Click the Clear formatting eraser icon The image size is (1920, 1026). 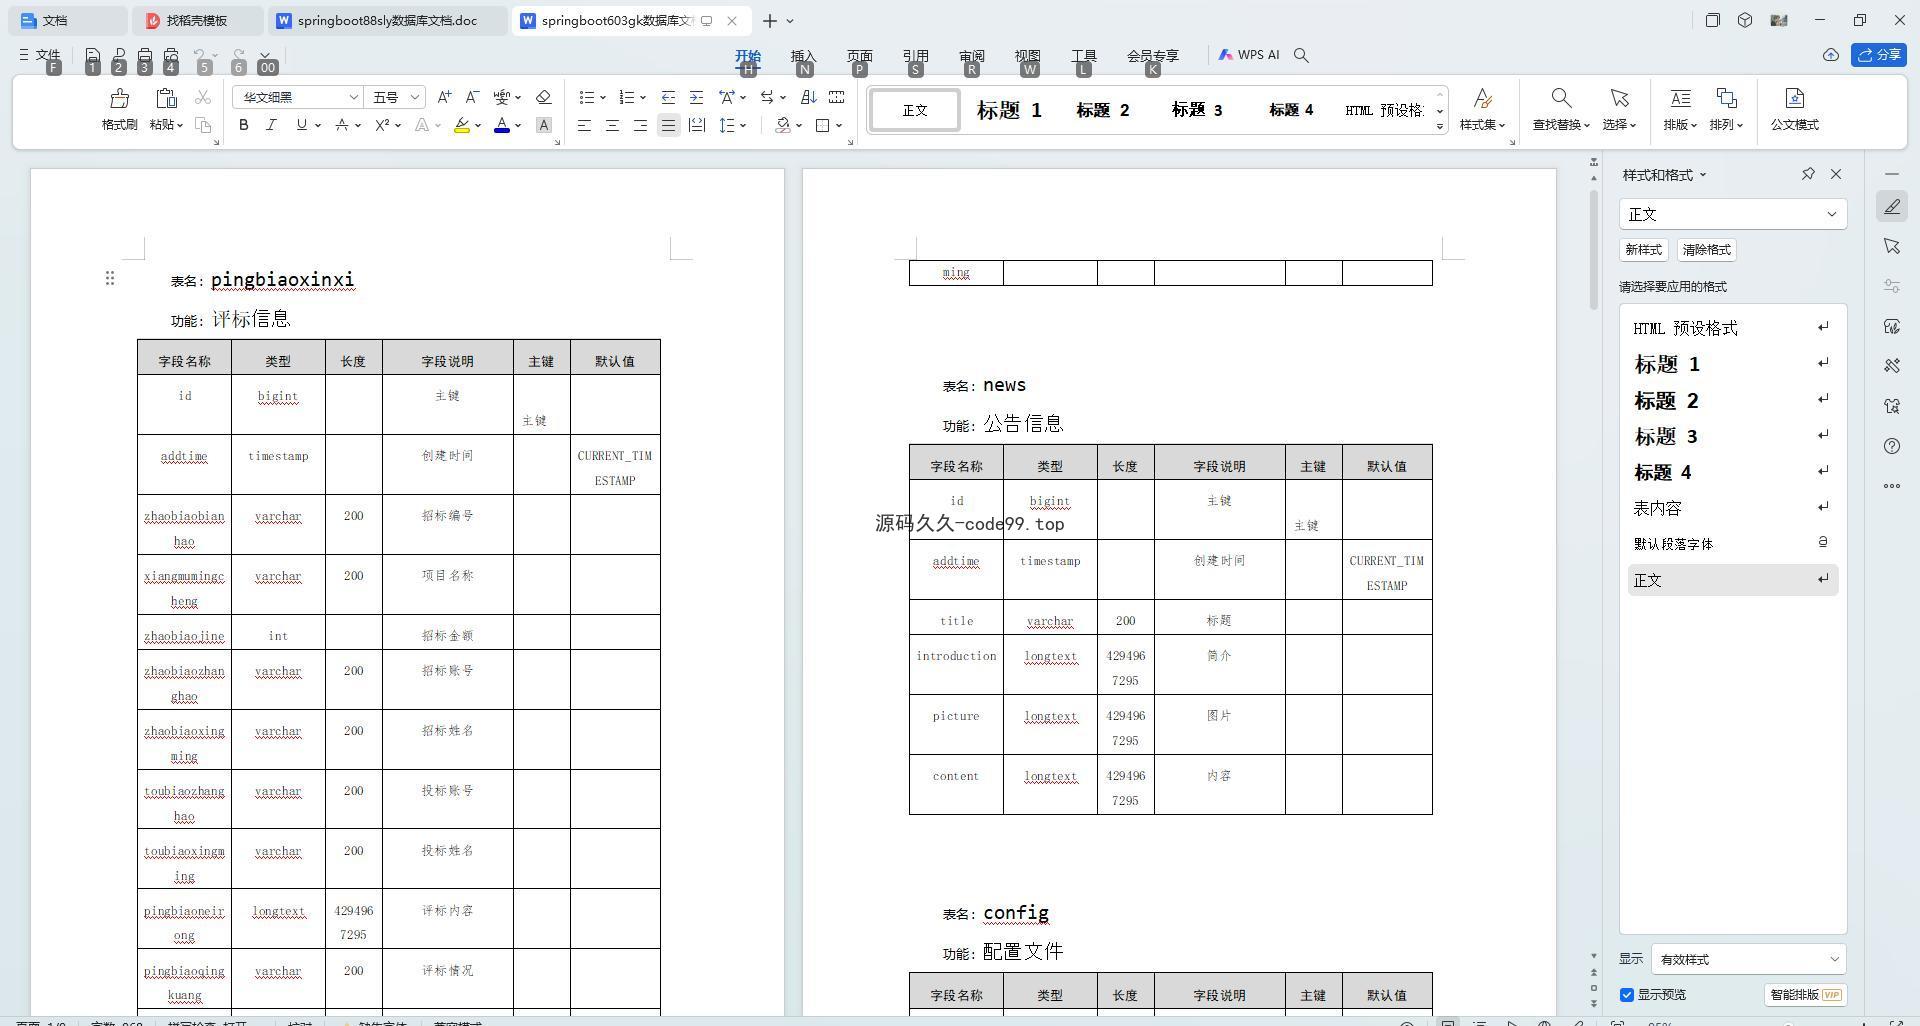[544, 97]
